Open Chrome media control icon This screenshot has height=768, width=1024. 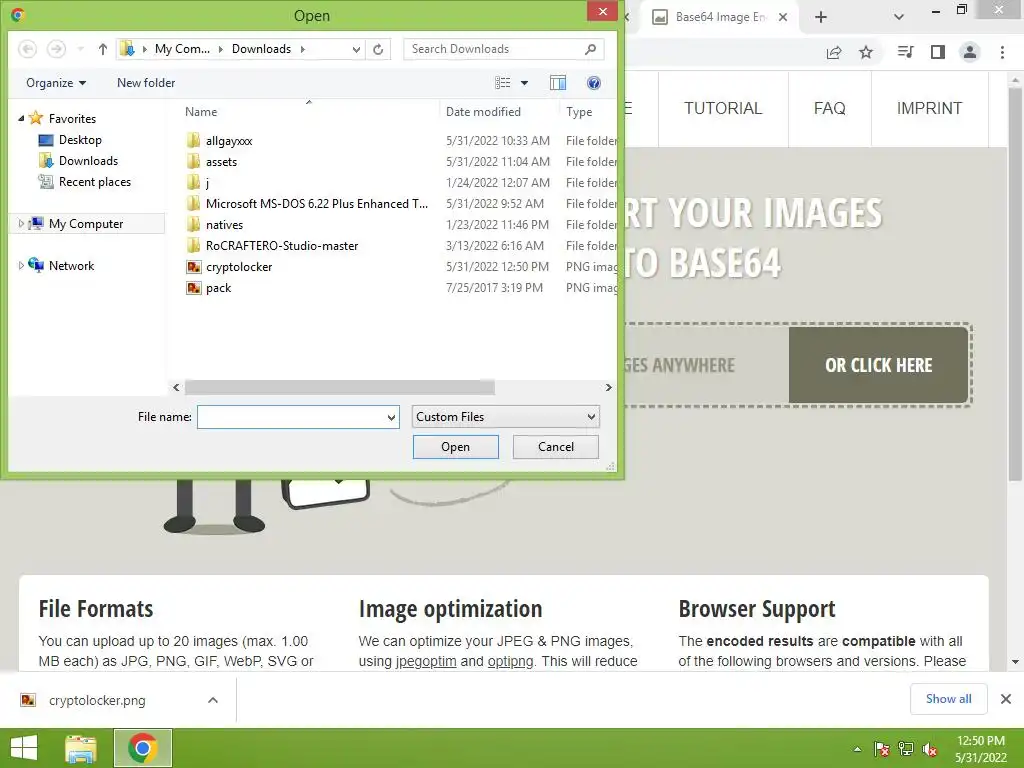(905, 52)
